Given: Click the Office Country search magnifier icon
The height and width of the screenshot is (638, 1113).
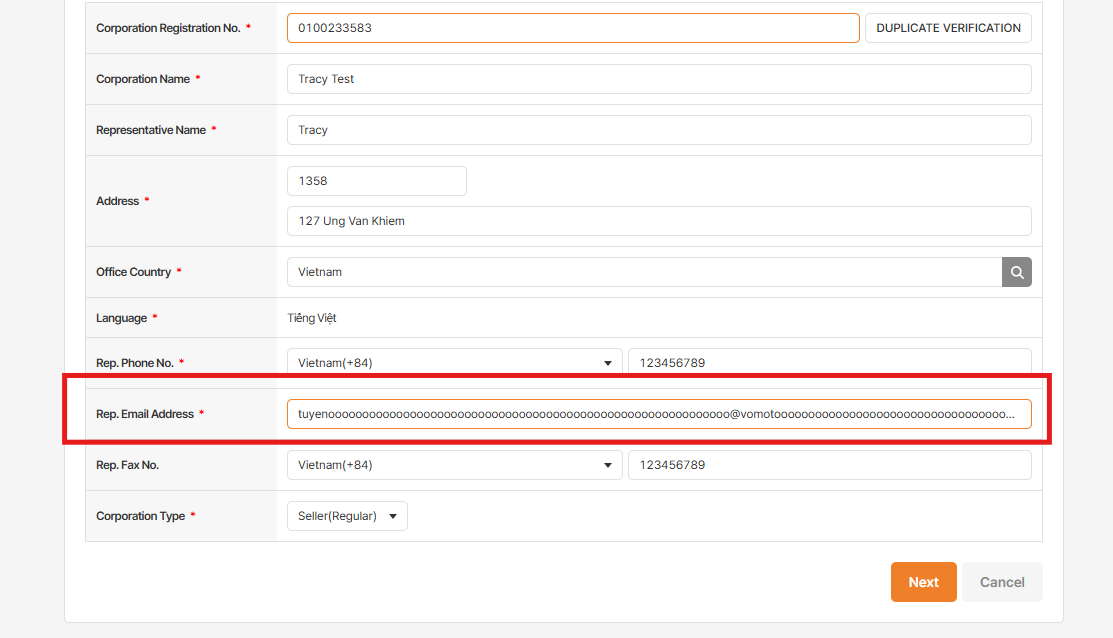Looking at the screenshot, I should (1016, 272).
